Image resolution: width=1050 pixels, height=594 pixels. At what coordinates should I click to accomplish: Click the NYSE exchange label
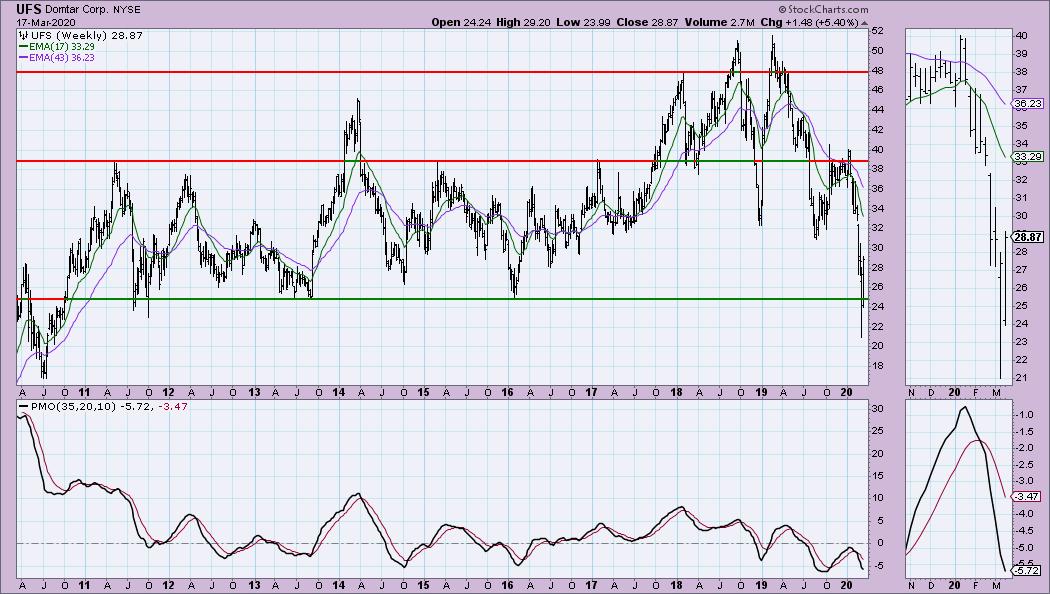click(127, 11)
